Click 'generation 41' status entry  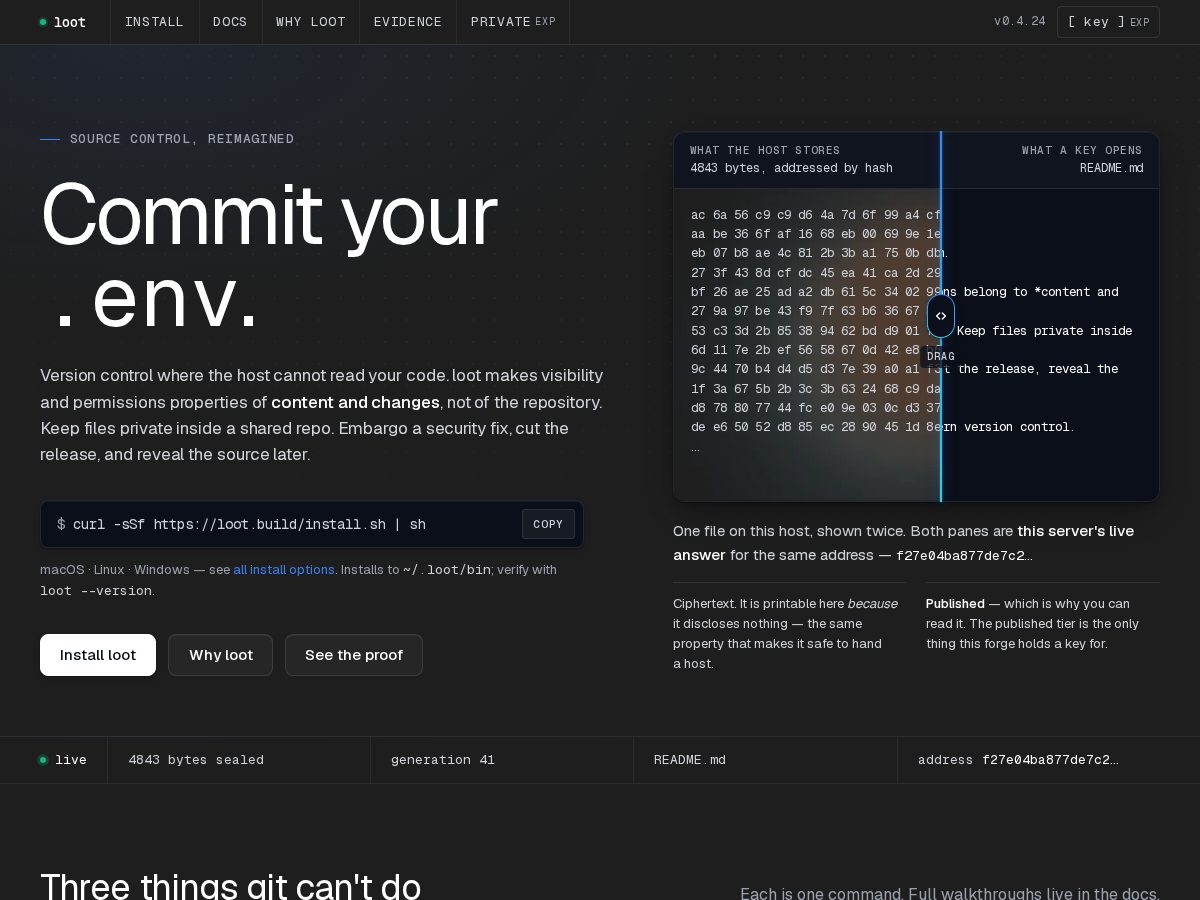pos(443,760)
